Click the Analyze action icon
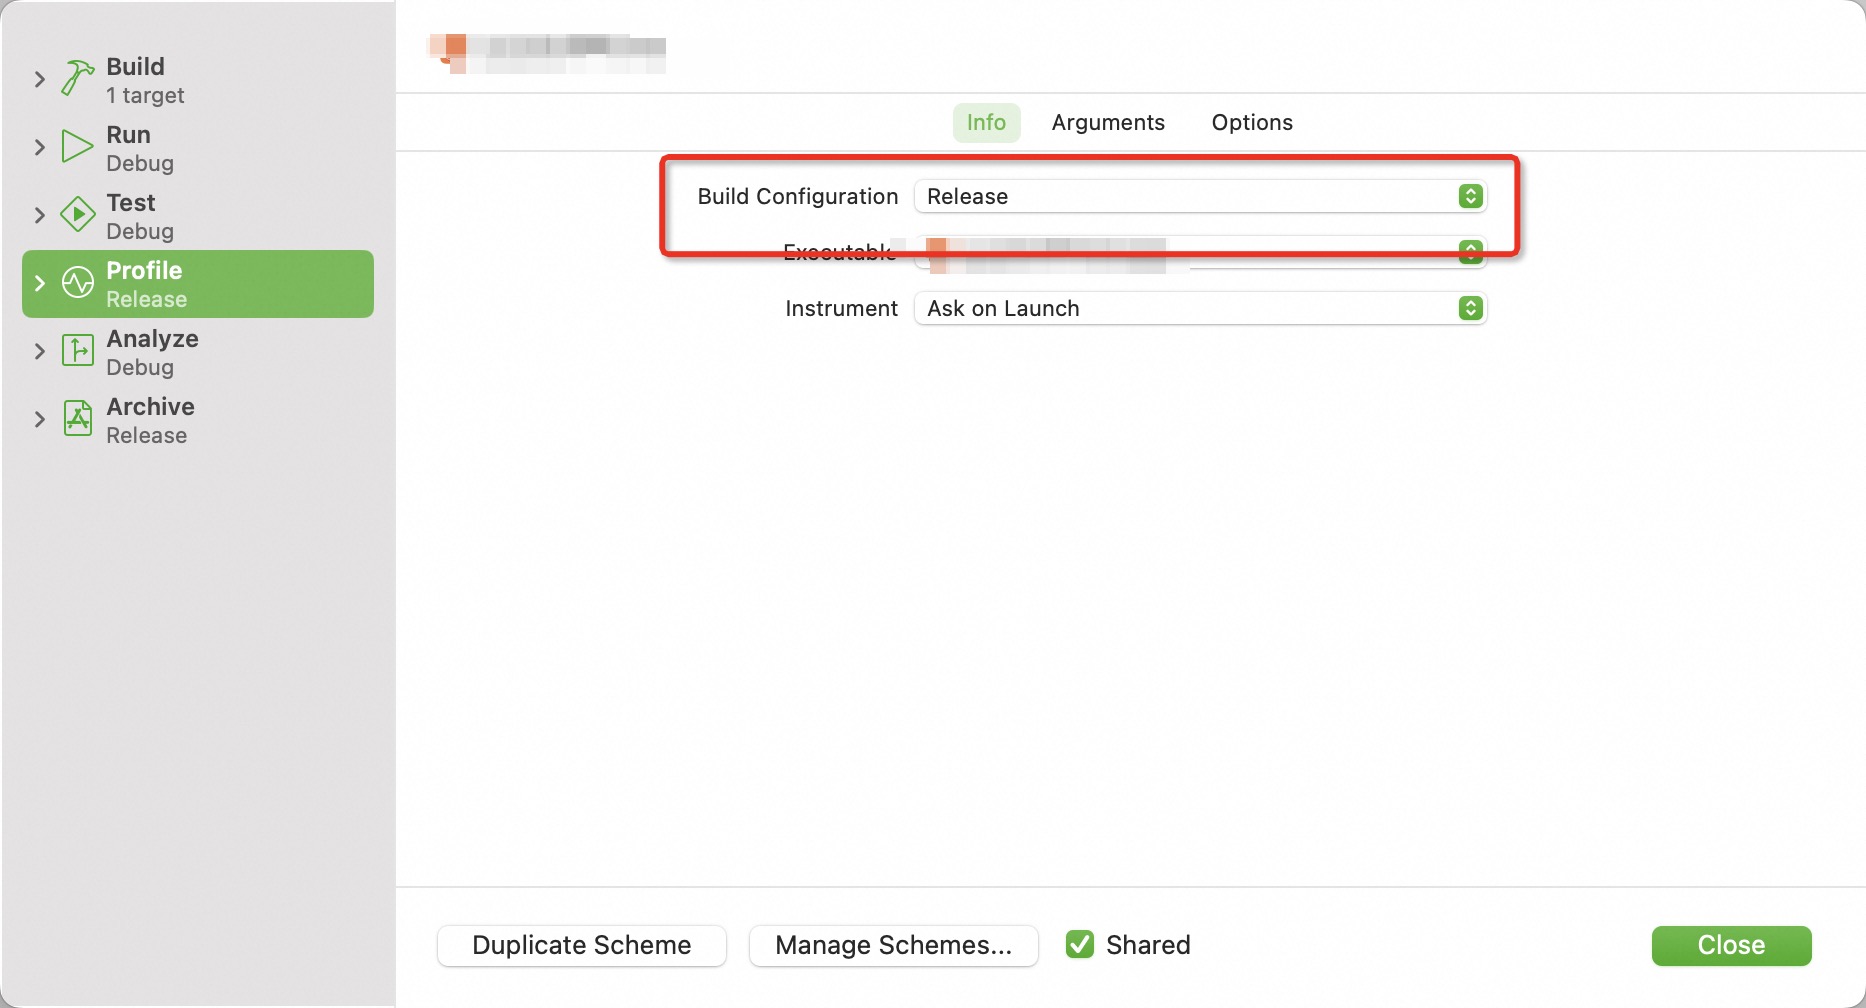The width and height of the screenshot is (1866, 1008). [x=77, y=351]
